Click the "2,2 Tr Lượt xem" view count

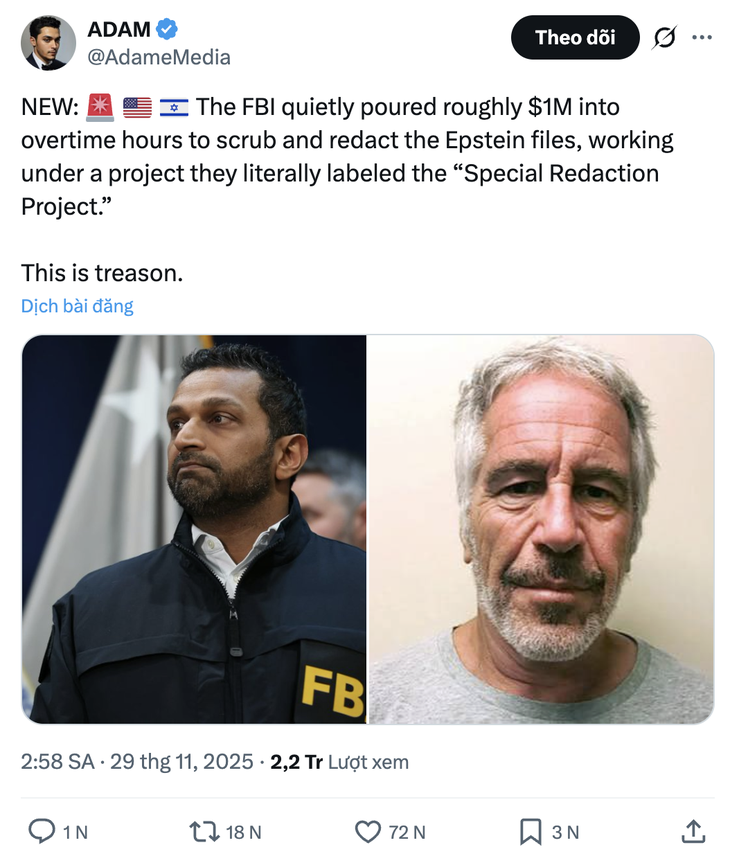point(339,762)
